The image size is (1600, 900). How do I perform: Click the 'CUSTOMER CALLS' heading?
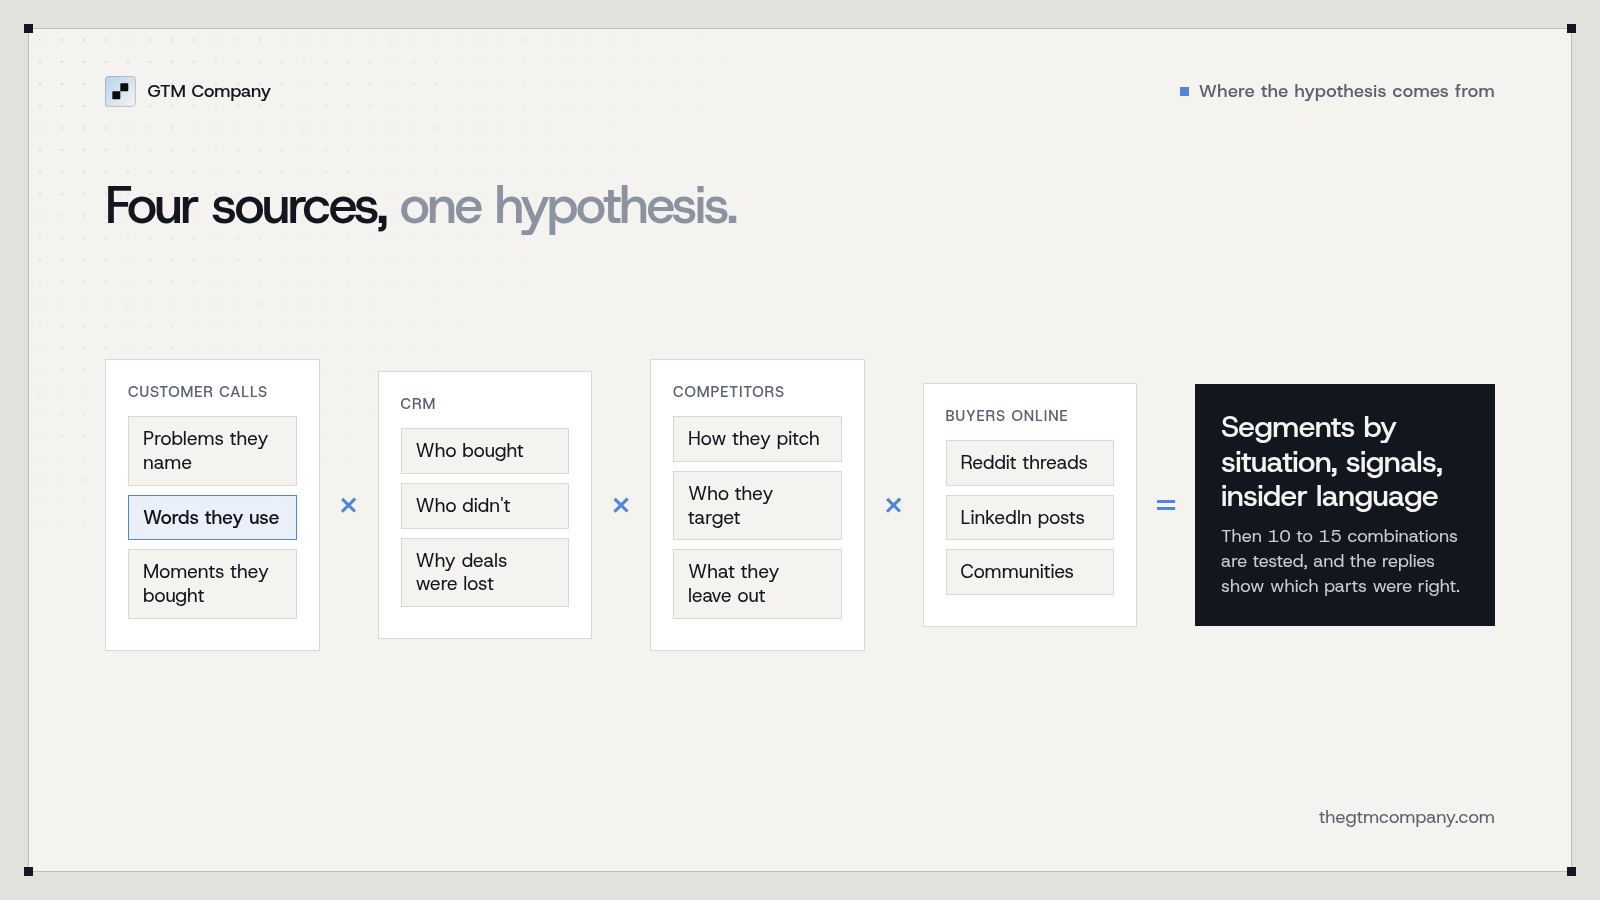(x=197, y=392)
